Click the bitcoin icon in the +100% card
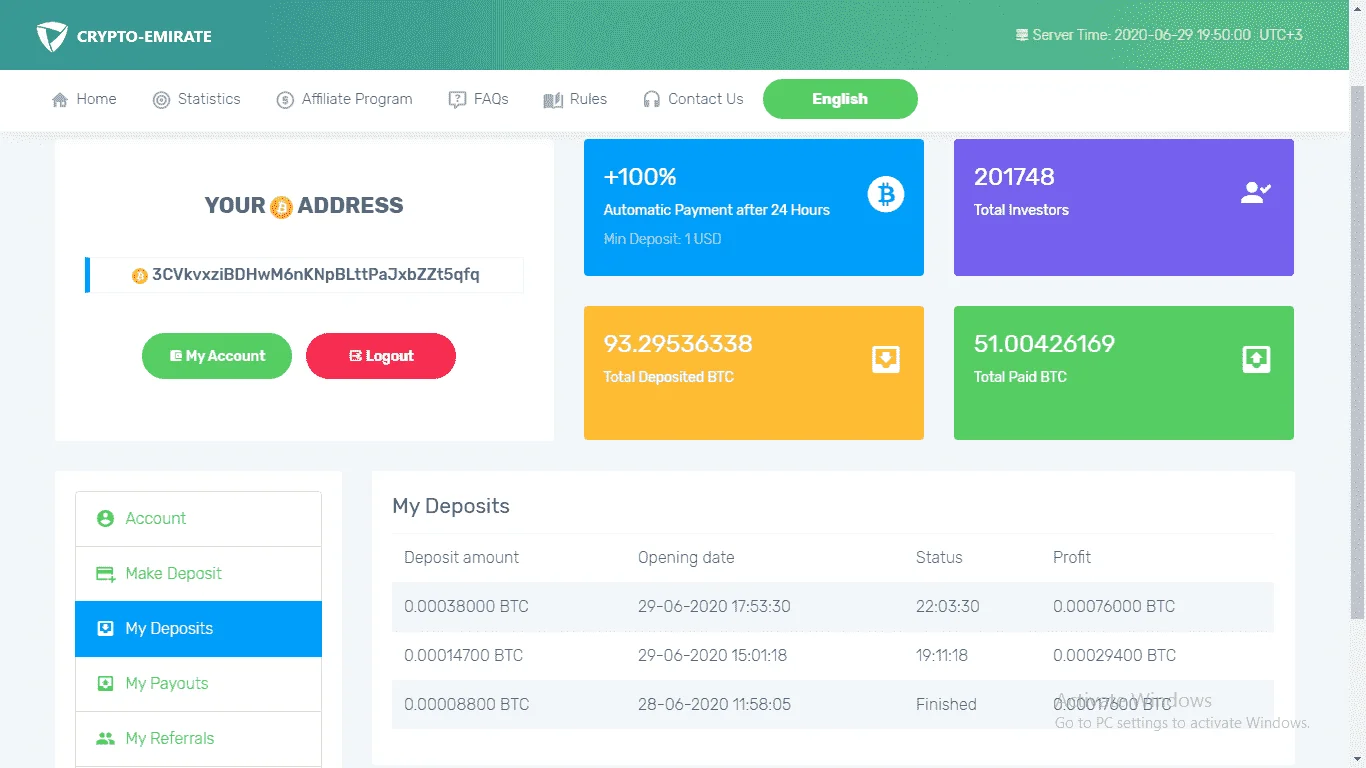Screen dimensions: 1366x768 tap(886, 193)
